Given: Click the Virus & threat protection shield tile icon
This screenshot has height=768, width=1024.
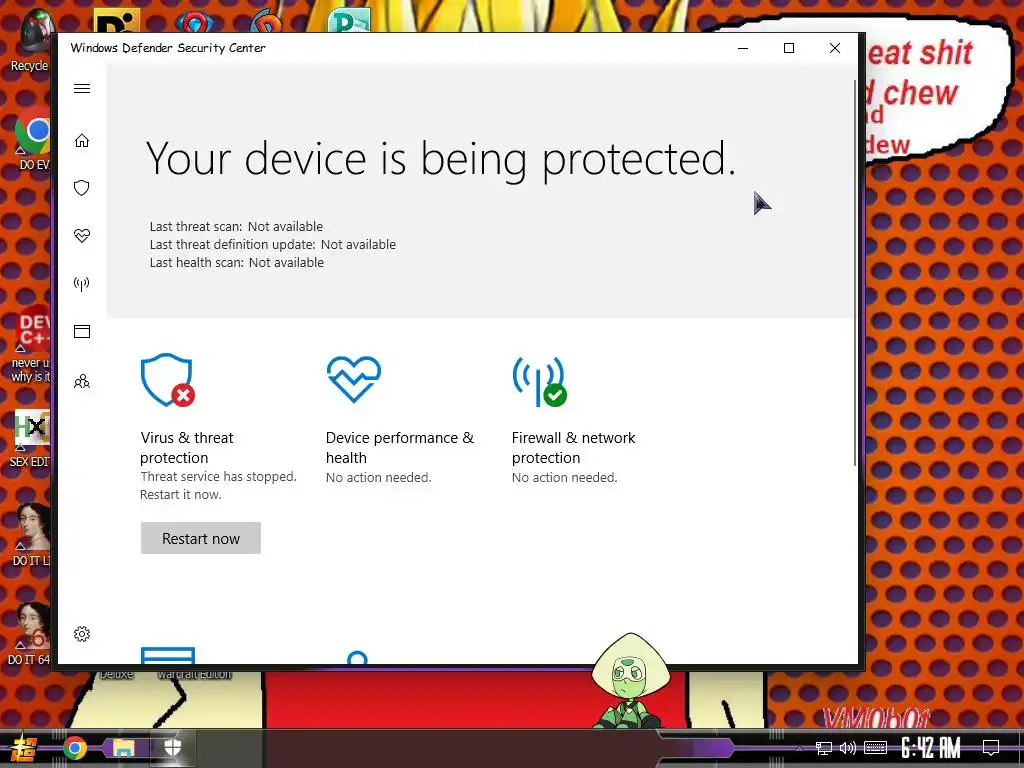Looking at the screenshot, I should pyautogui.click(x=167, y=380).
